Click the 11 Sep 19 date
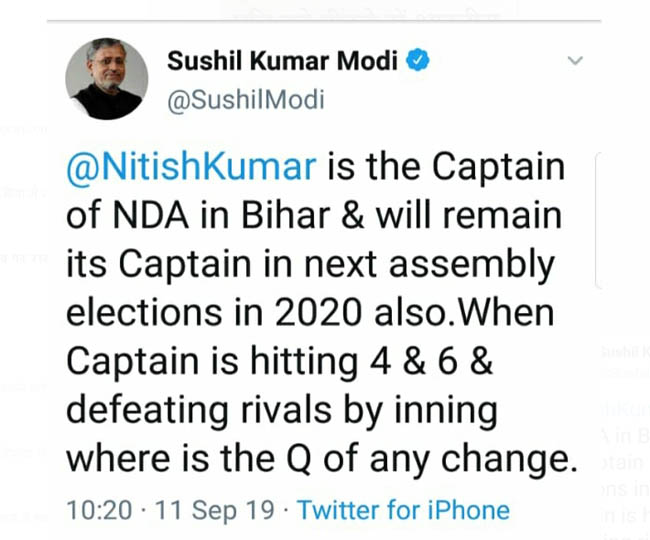The height and width of the screenshot is (540, 650). point(214,510)
